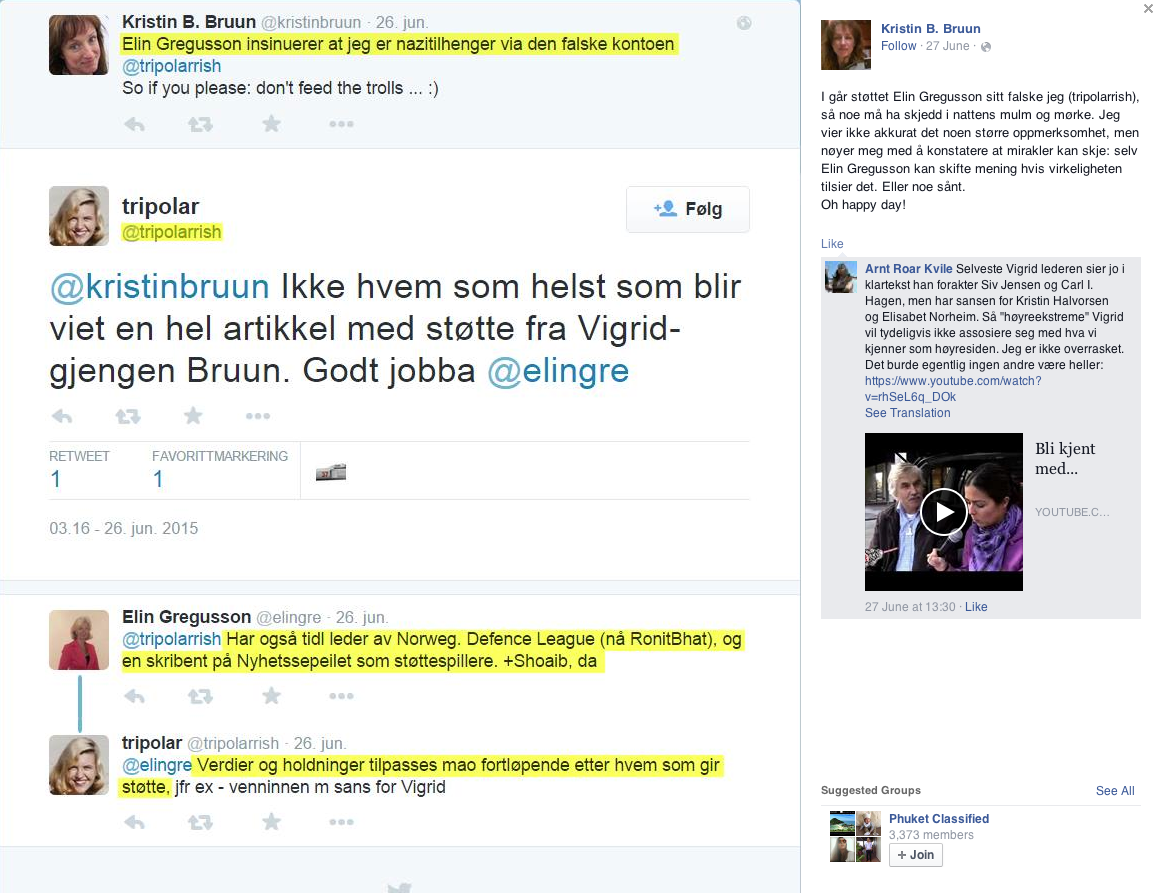Screen dimensions: 1161x893
Task: Open the retweeter avatar thumbnail
Action: (x=331, y=472)
